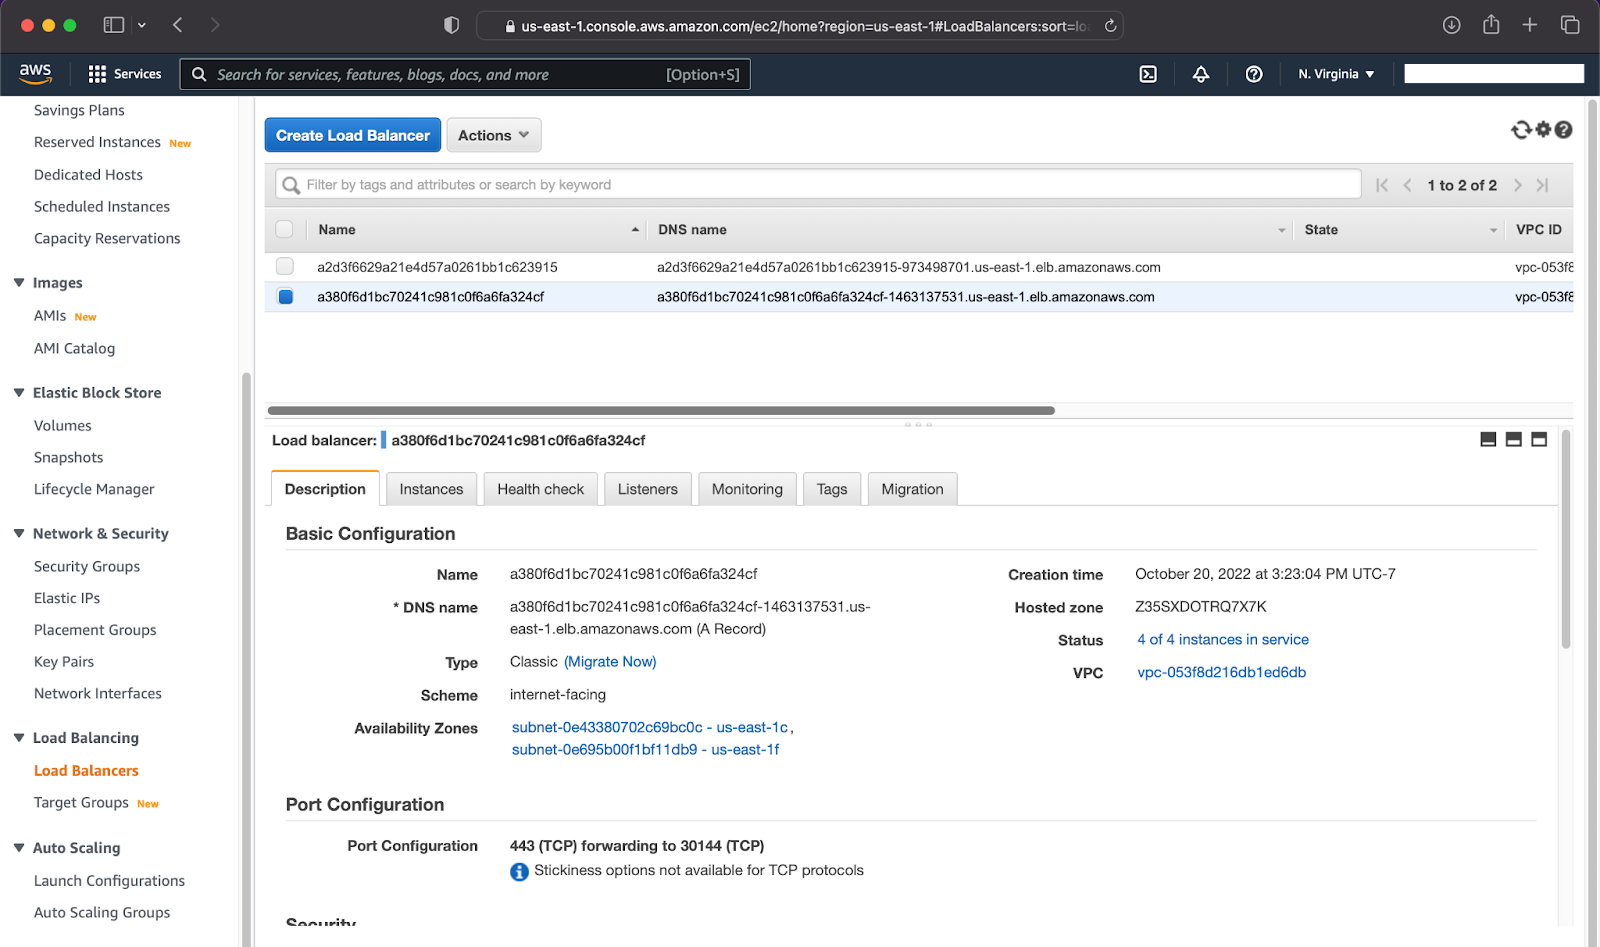The width and height of the screenshot is (1600, 947).
Task: Go to the next page of results
Action: coord(1518,185)
